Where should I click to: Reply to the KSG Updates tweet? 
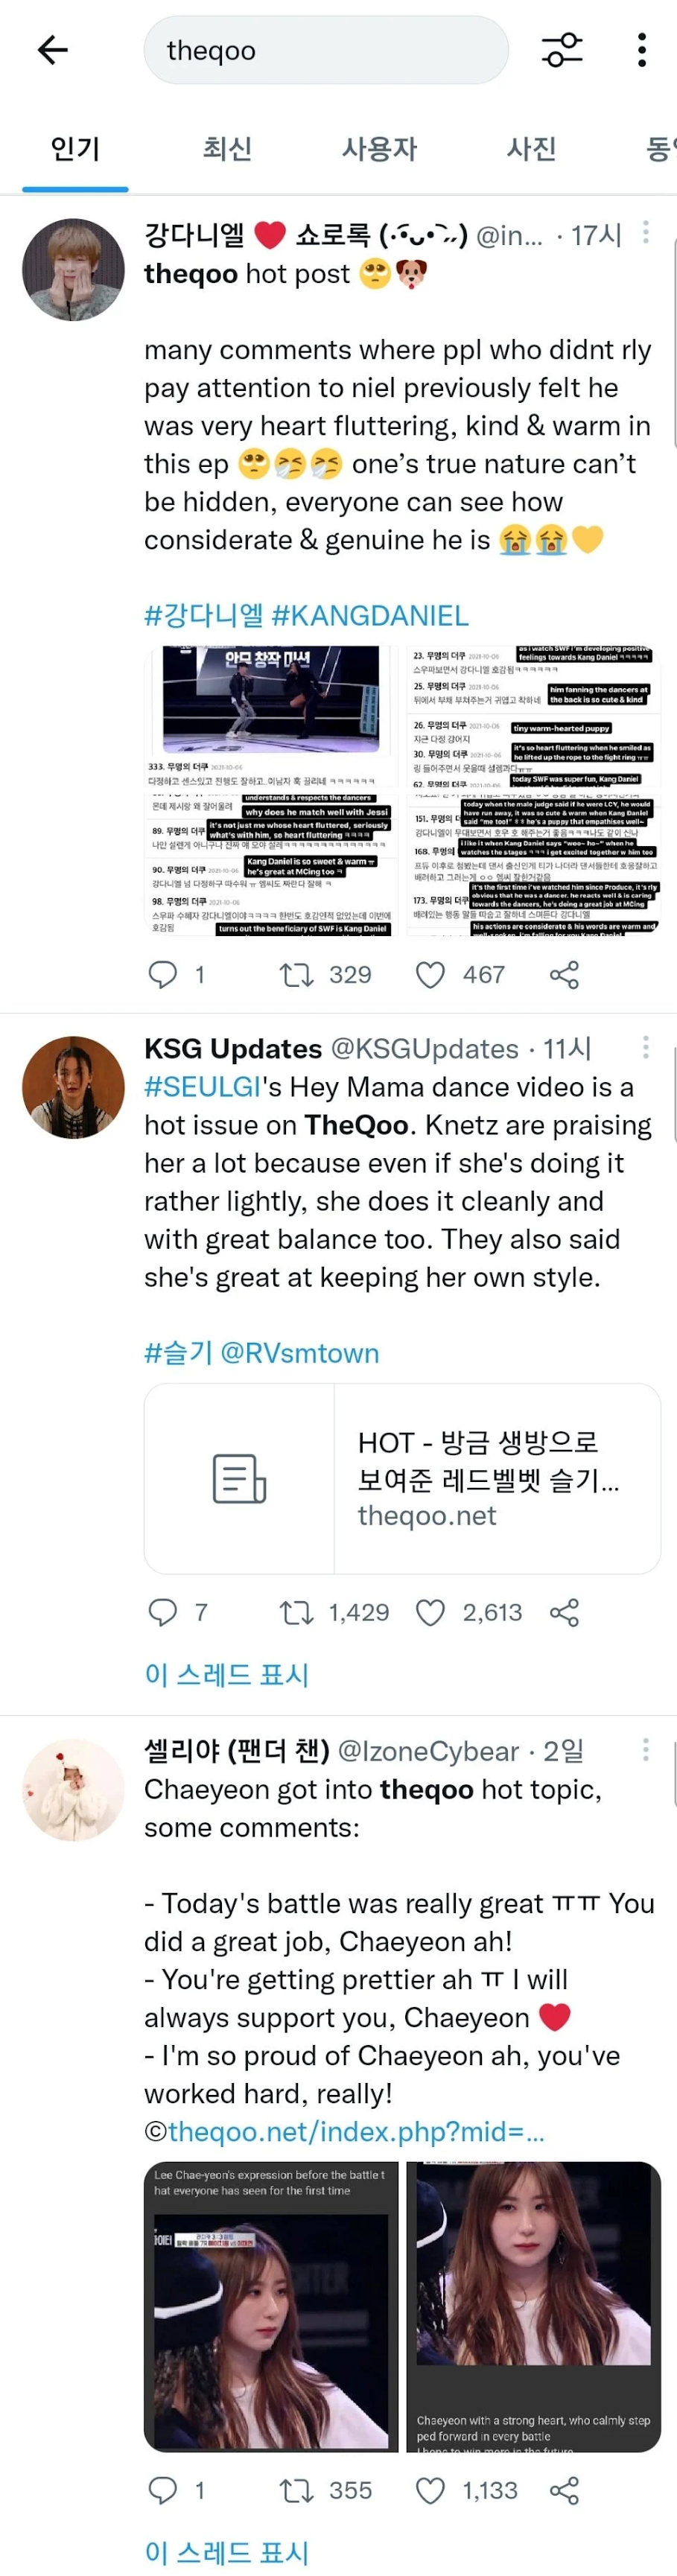pos(162,1611)
